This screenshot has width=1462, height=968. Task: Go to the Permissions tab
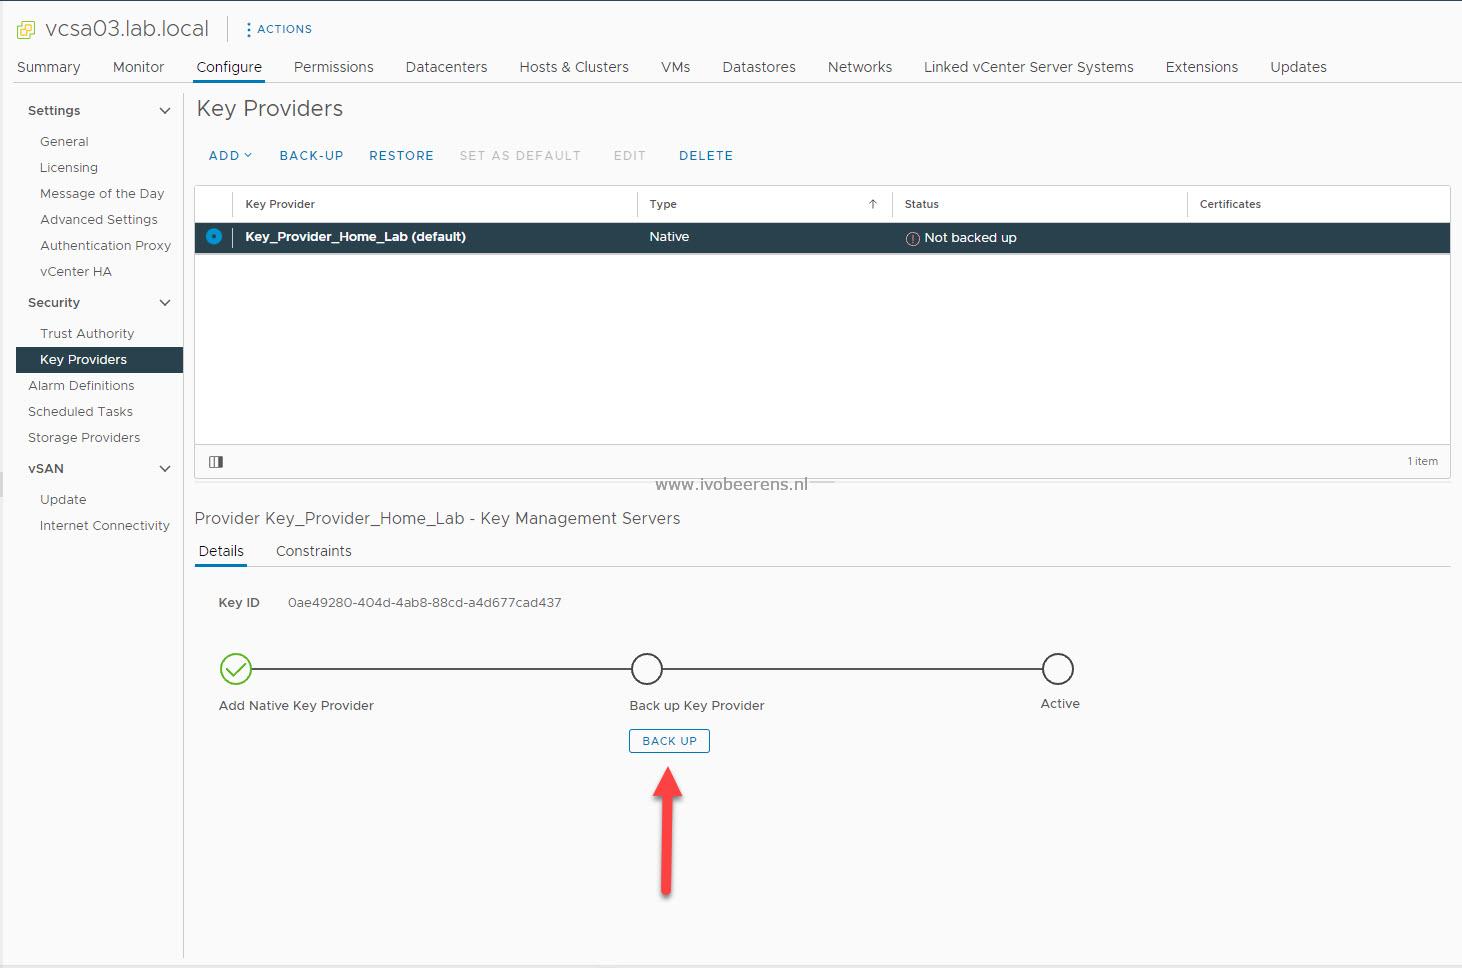click(333, 67)
